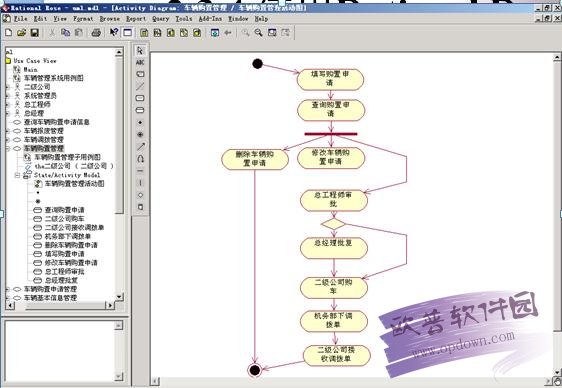Click the Zoom Out magnifier icon
This screenshot has height=388, width=562.
click(258, 33)
